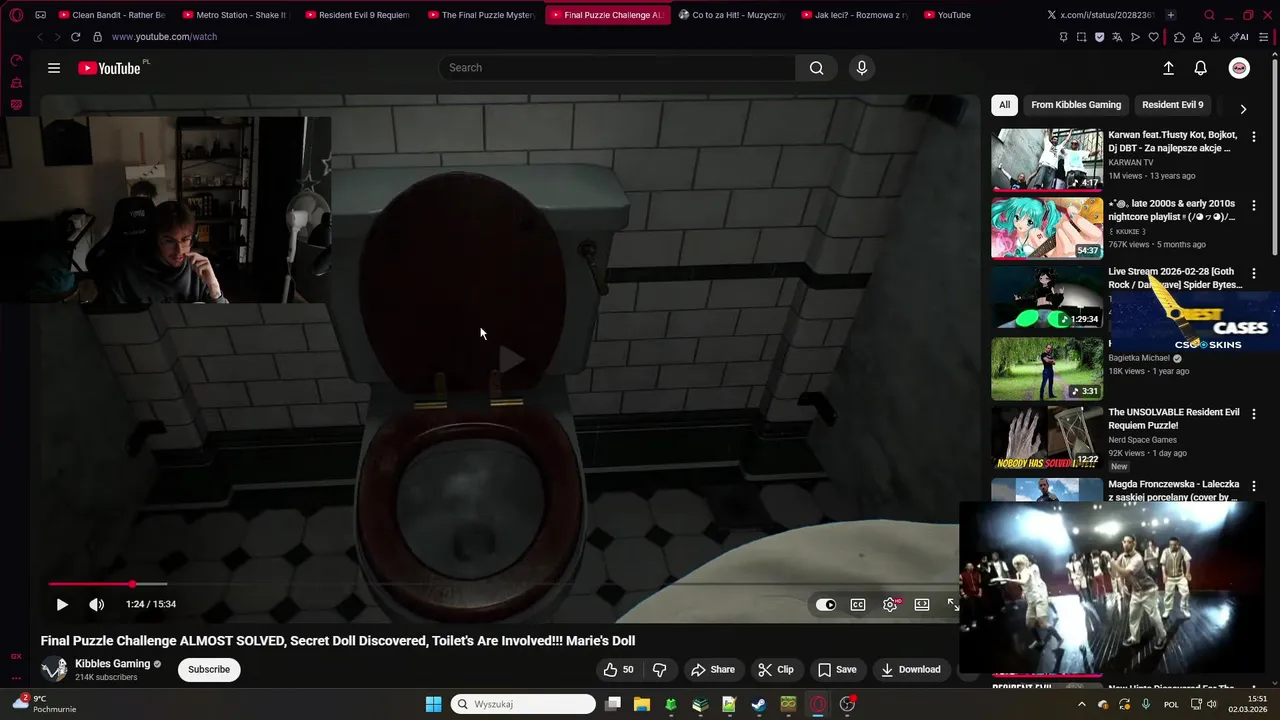Download the video

click(911, 669)
